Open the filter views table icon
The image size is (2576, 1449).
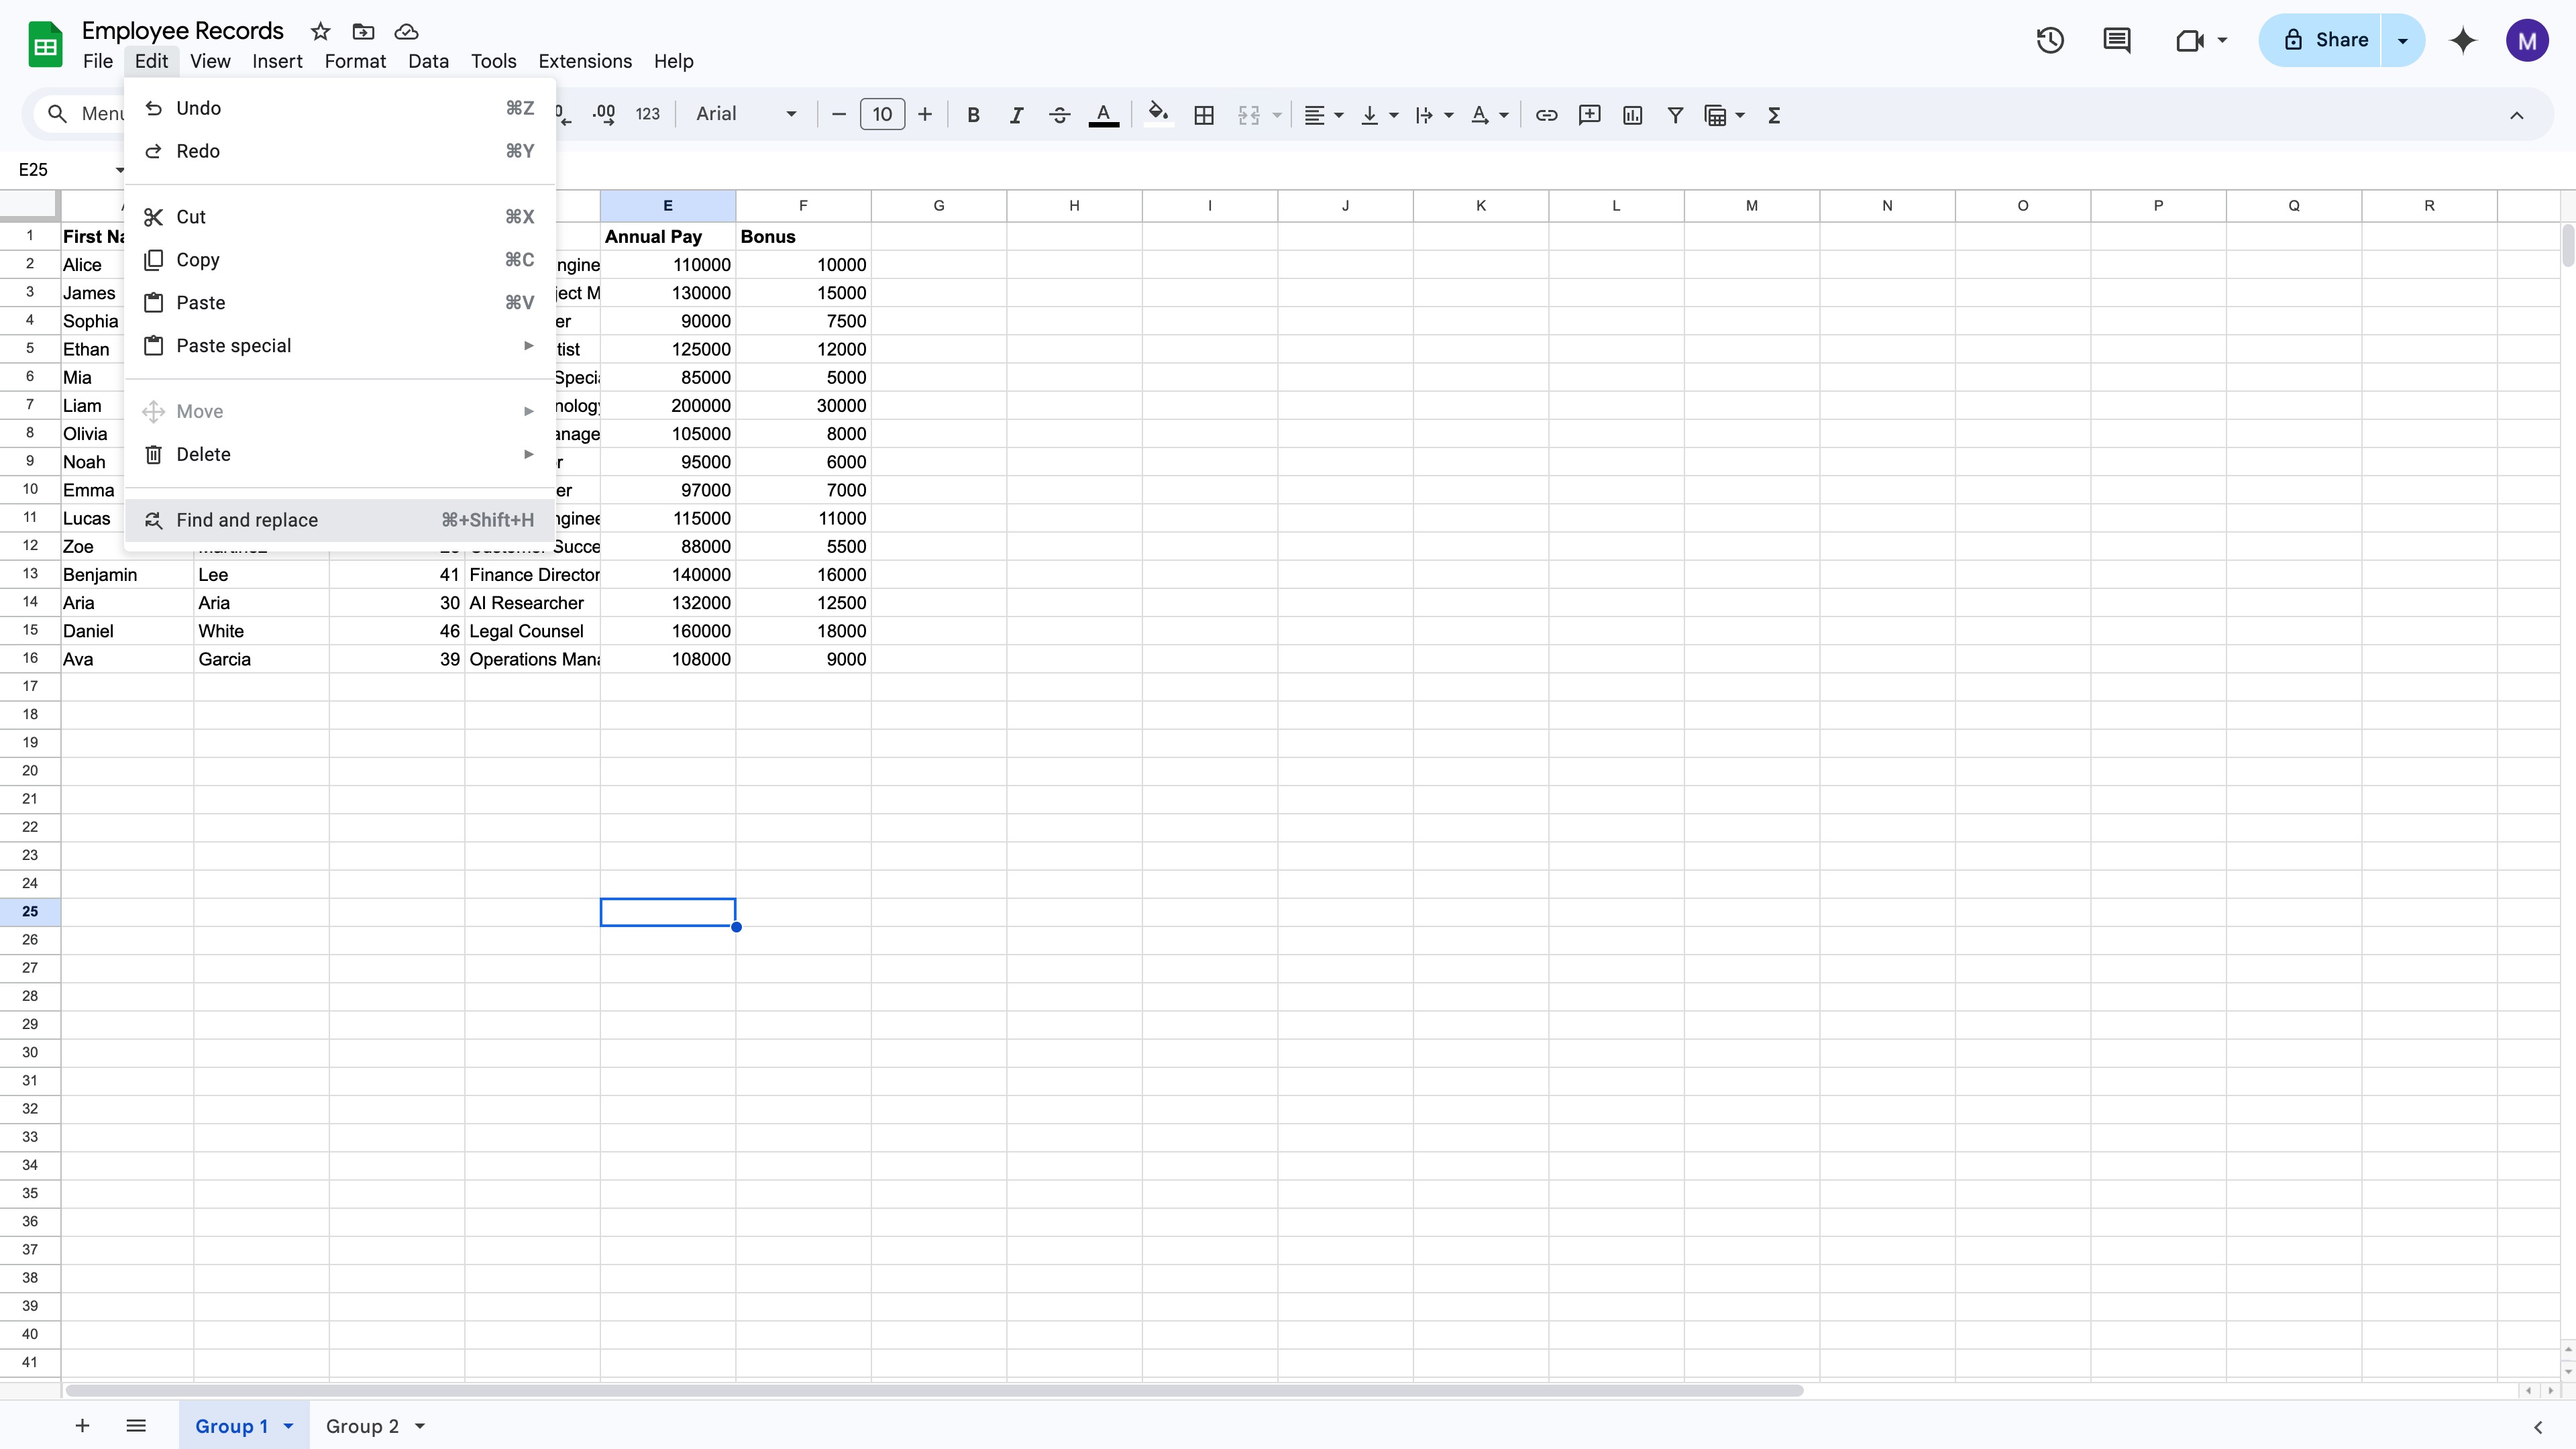(1715, 115)
